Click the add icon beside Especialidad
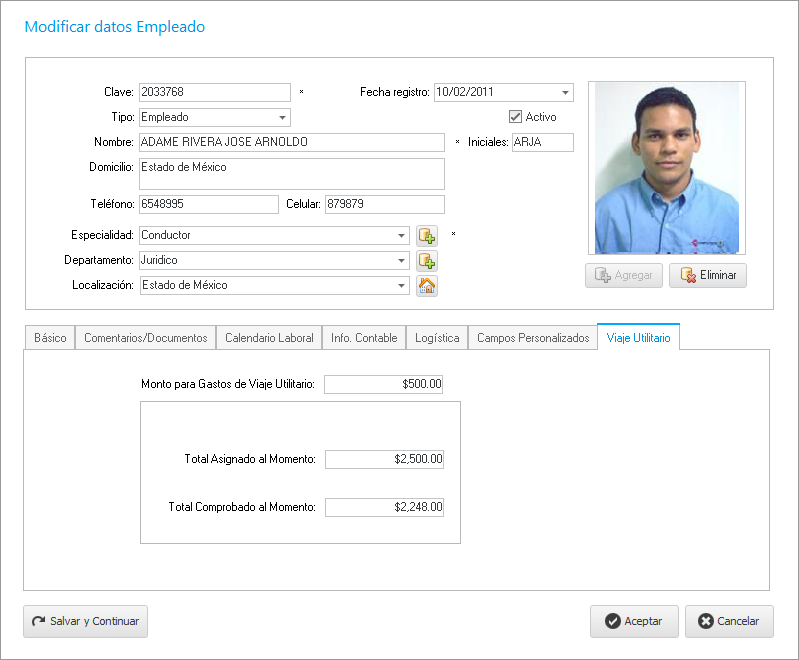 [x=427, y=236]
